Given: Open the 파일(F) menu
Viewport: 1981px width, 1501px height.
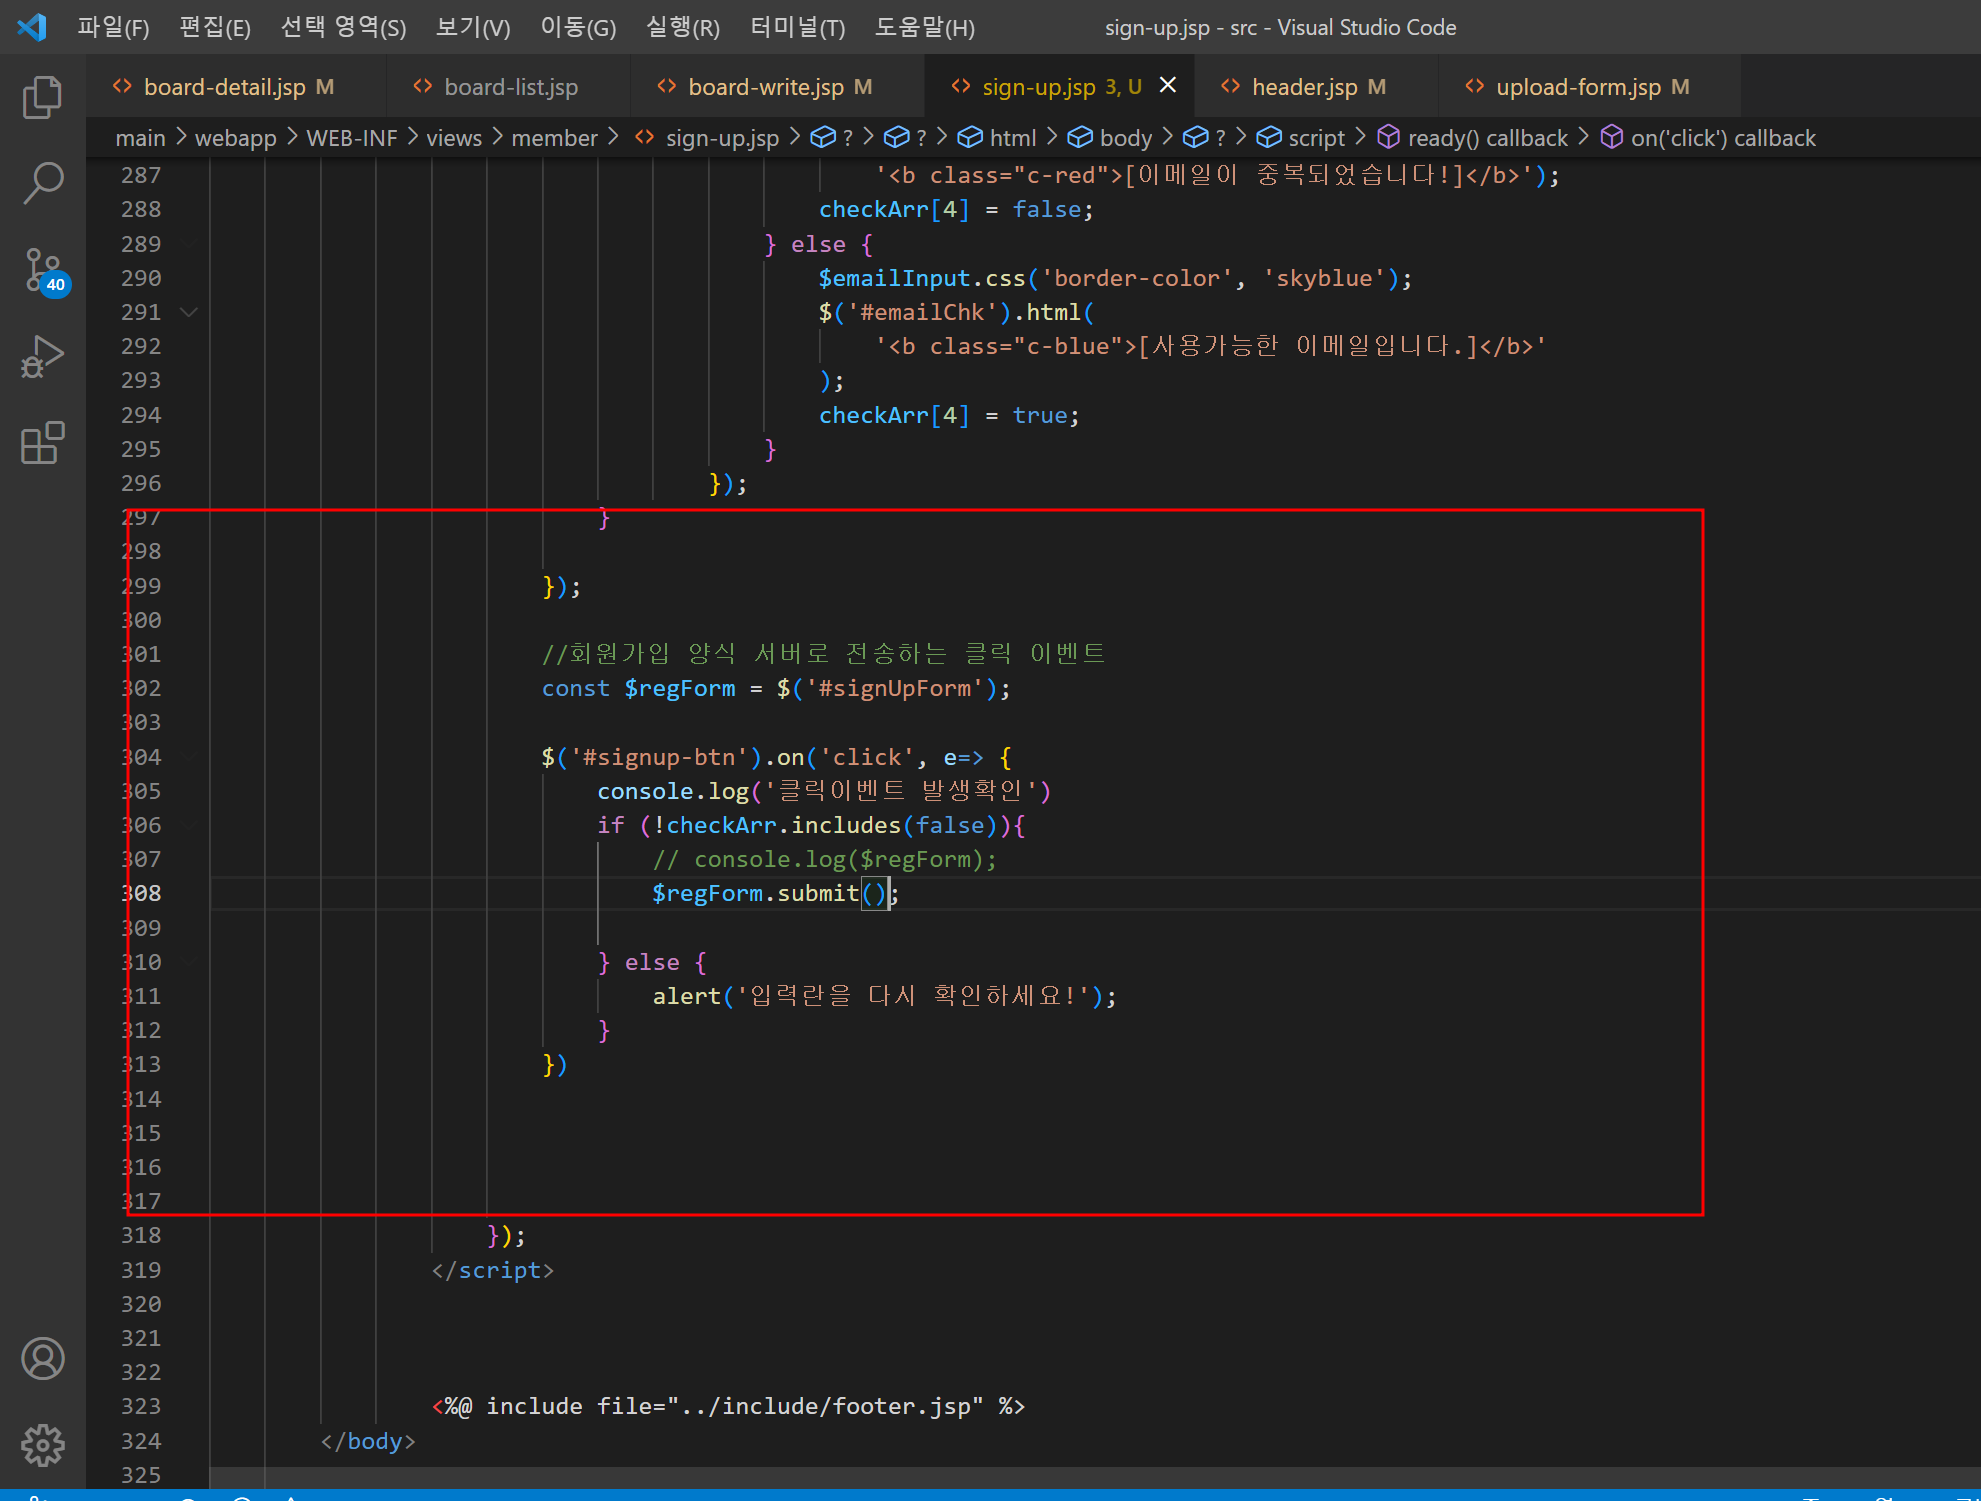Looking at the screenshot, I should [113, 27].
